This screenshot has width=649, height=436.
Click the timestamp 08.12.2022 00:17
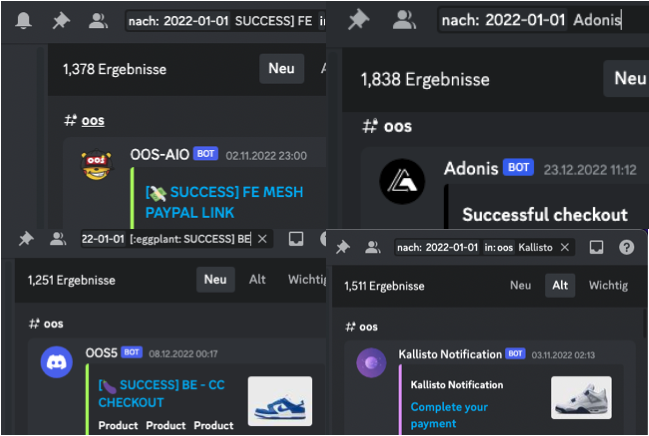183,354
